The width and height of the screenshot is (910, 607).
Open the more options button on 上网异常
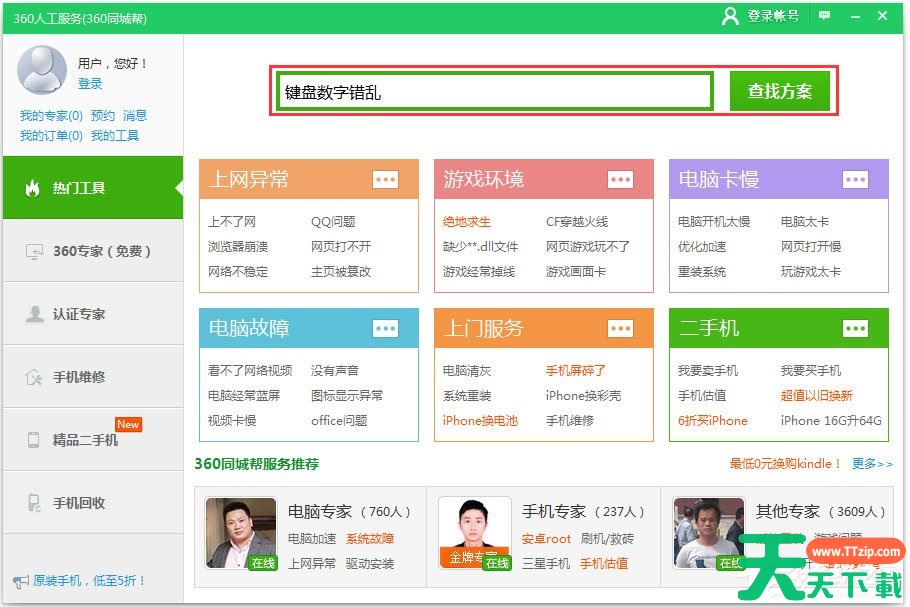click(x=385, y=179)
